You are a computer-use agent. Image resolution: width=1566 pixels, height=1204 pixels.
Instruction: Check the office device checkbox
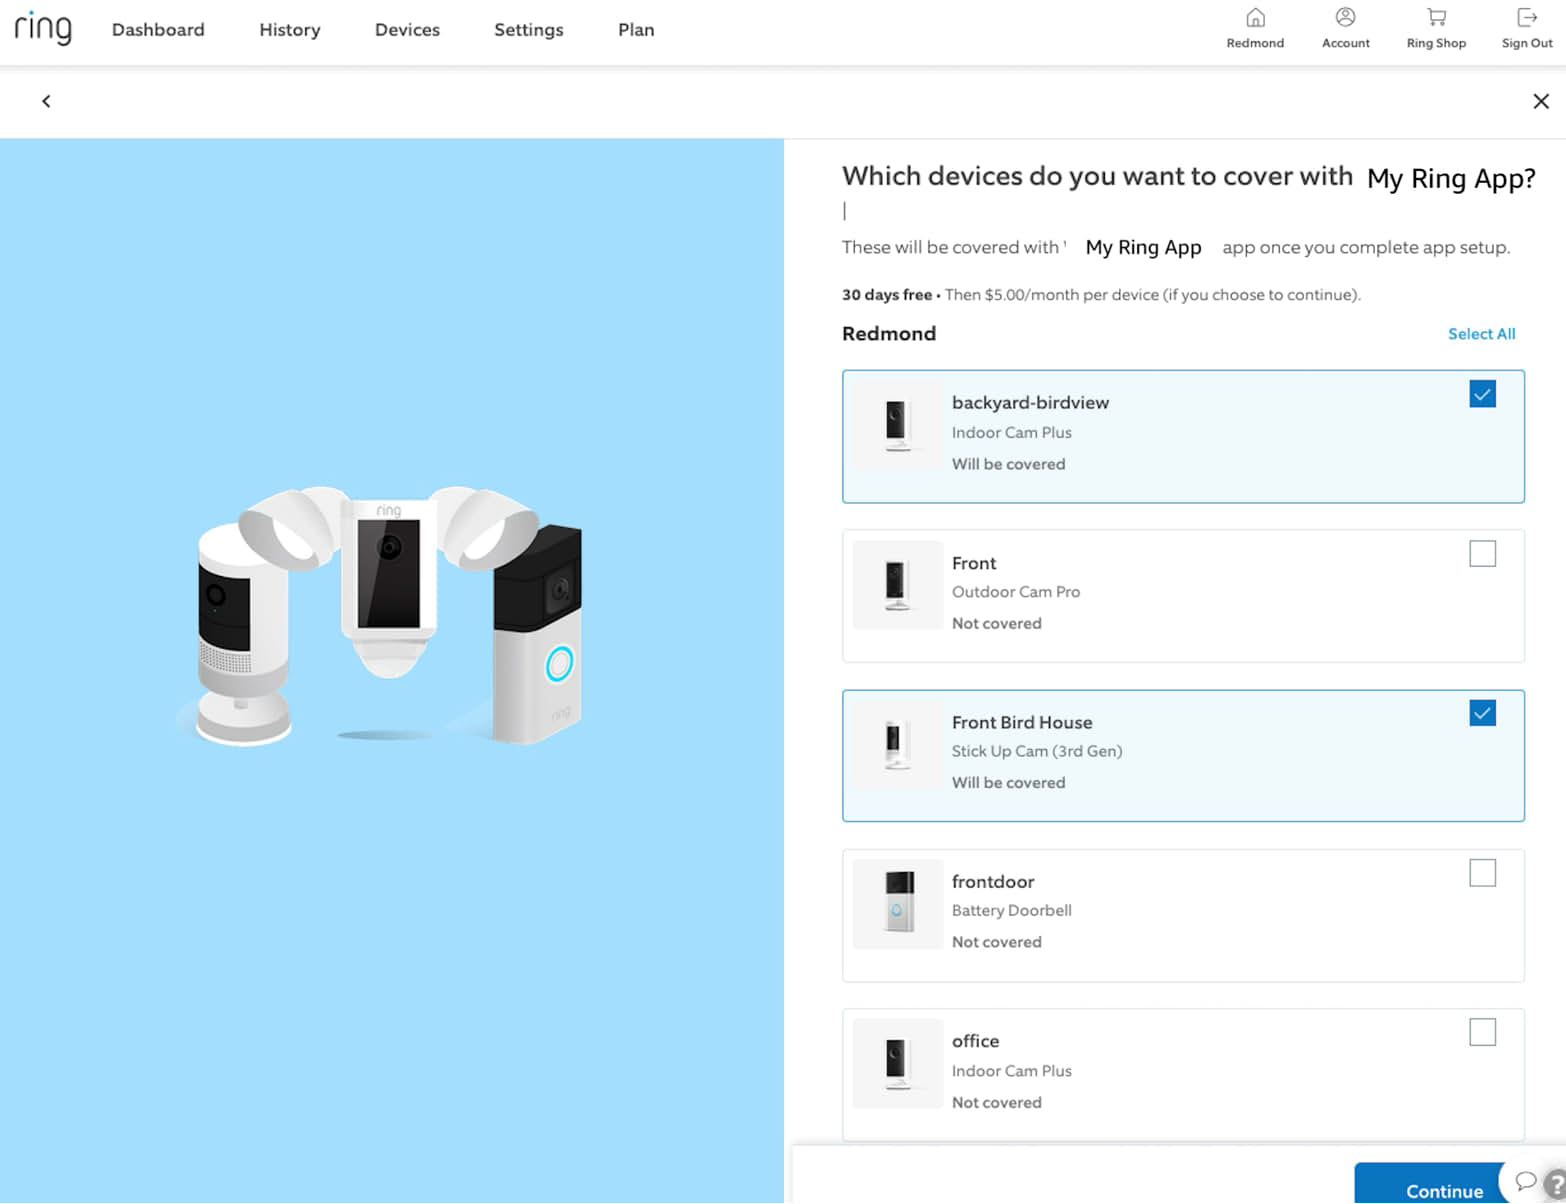[x=1482, y=1032]
